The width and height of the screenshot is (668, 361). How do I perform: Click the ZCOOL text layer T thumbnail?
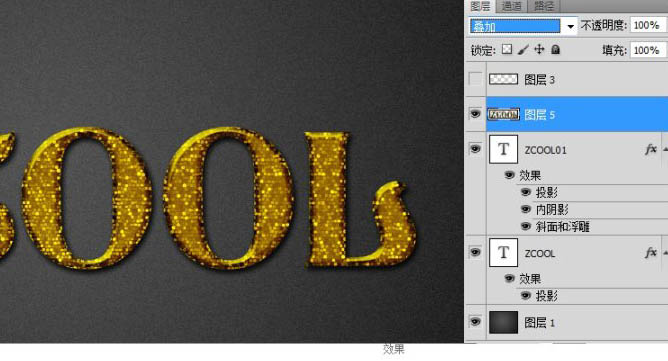[504, 252]
